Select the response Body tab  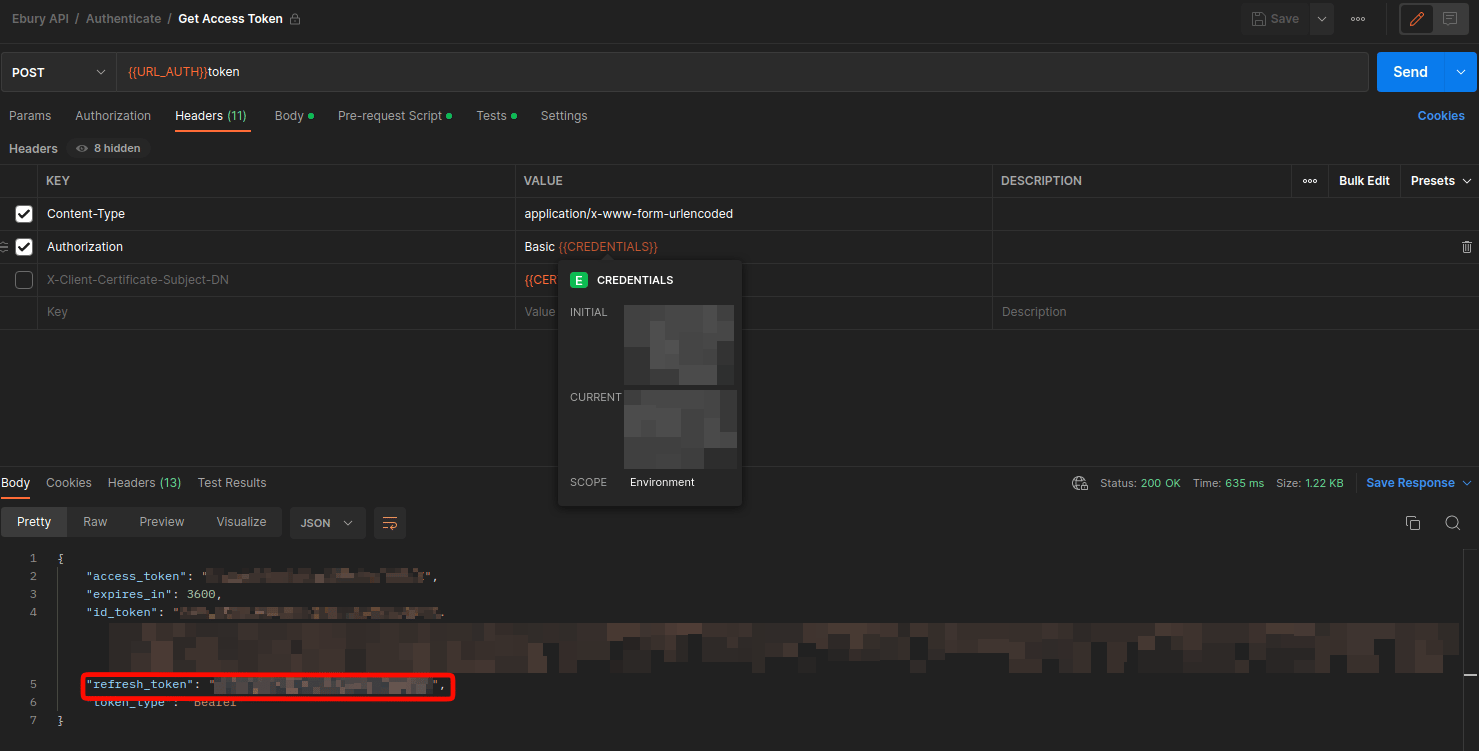(15, 483)
